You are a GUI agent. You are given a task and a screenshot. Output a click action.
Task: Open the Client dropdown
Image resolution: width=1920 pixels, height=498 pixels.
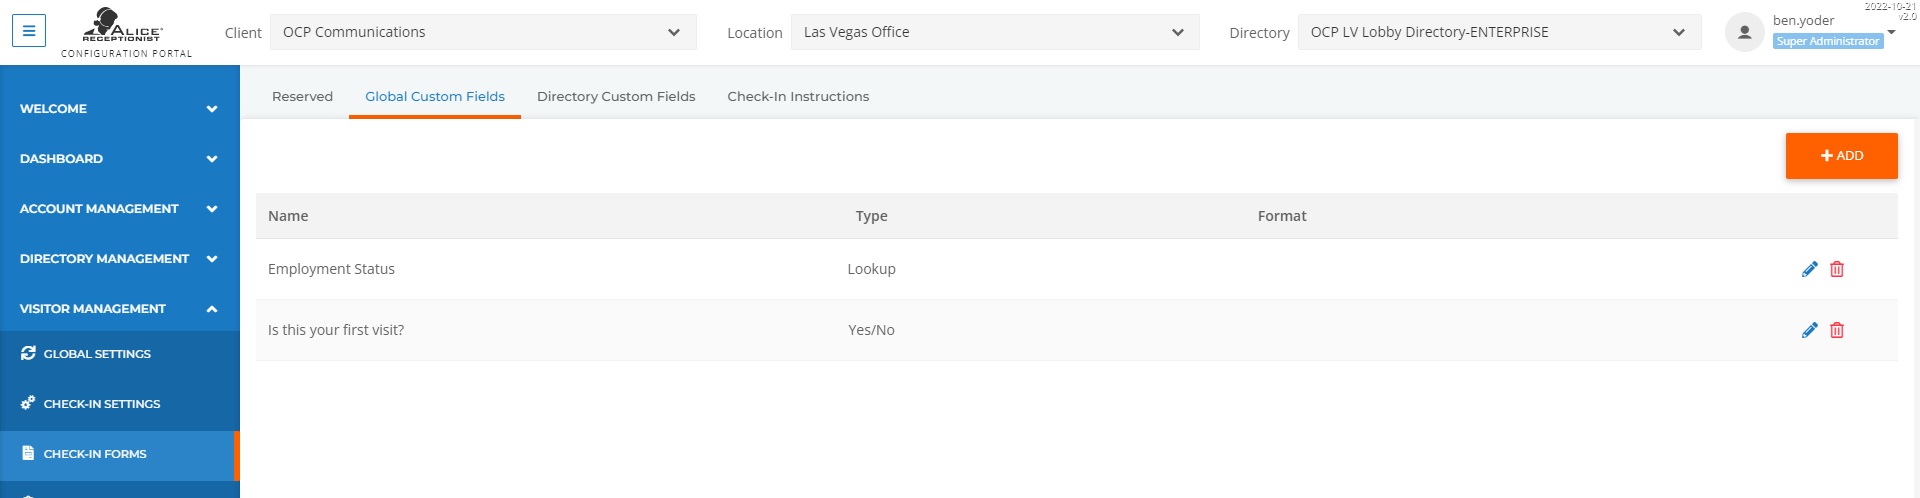tap(483, 32)
